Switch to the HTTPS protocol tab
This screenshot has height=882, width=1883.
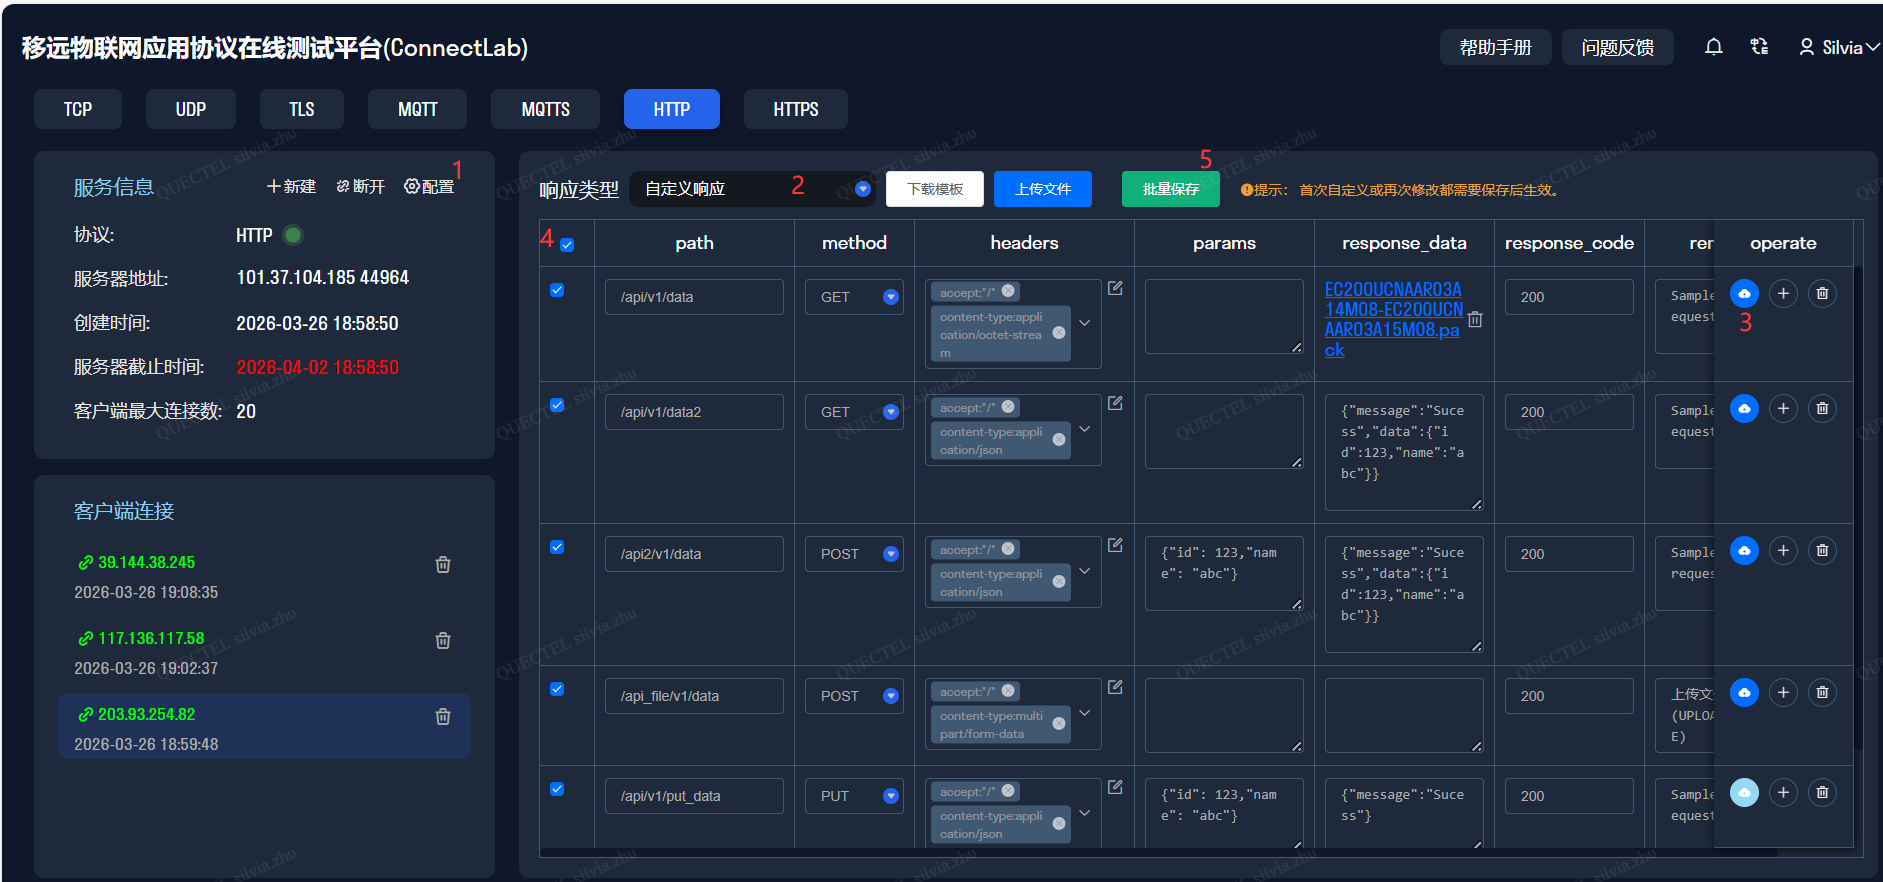pyautogui.click(x=795, y=109)
